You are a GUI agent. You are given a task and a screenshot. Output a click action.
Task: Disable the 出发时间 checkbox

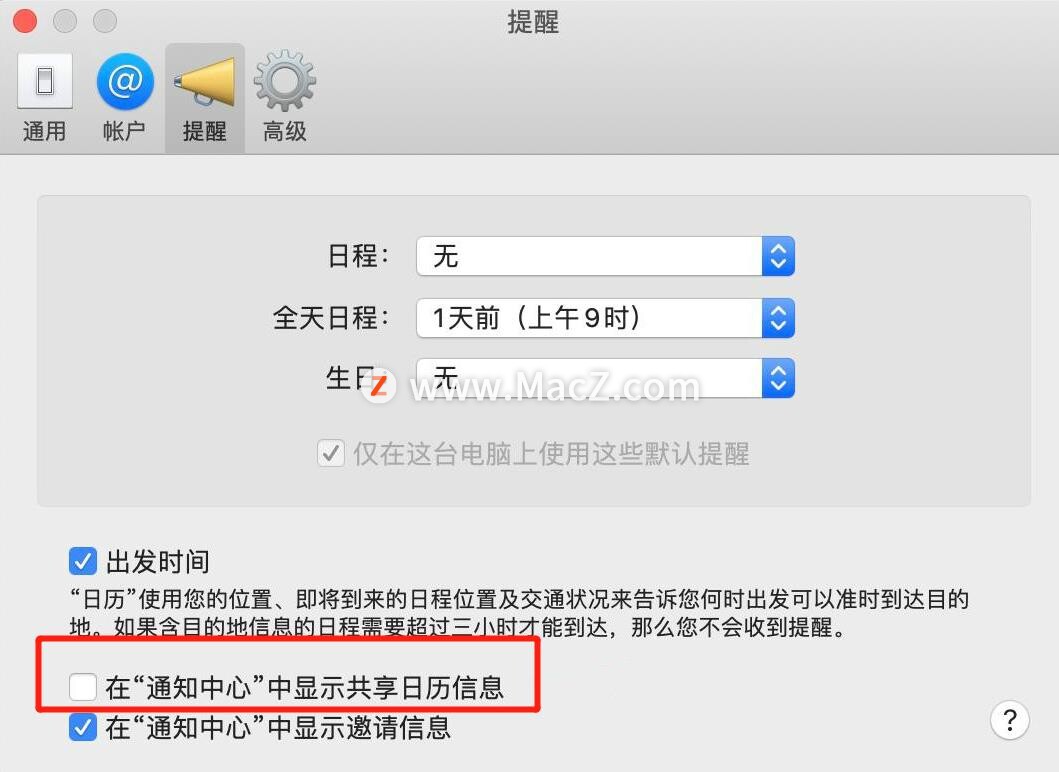tap(83, 561)
